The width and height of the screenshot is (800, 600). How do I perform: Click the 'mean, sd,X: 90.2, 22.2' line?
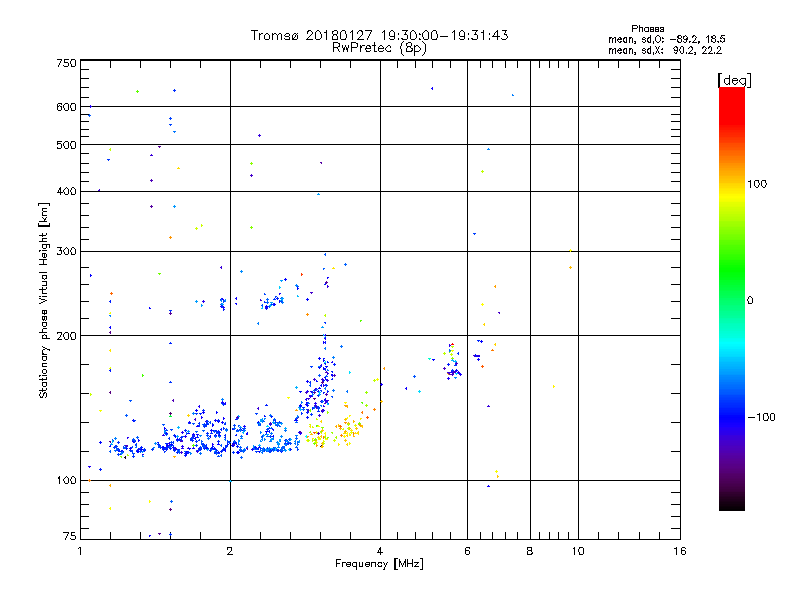(x=665, y=50)
